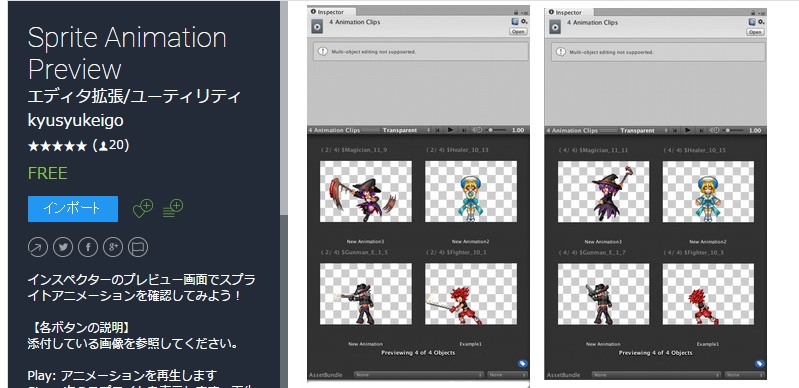Open Transparent dropdown in second screenshot
This screenshot has height=388, width=799.
[x=644, y=131]
